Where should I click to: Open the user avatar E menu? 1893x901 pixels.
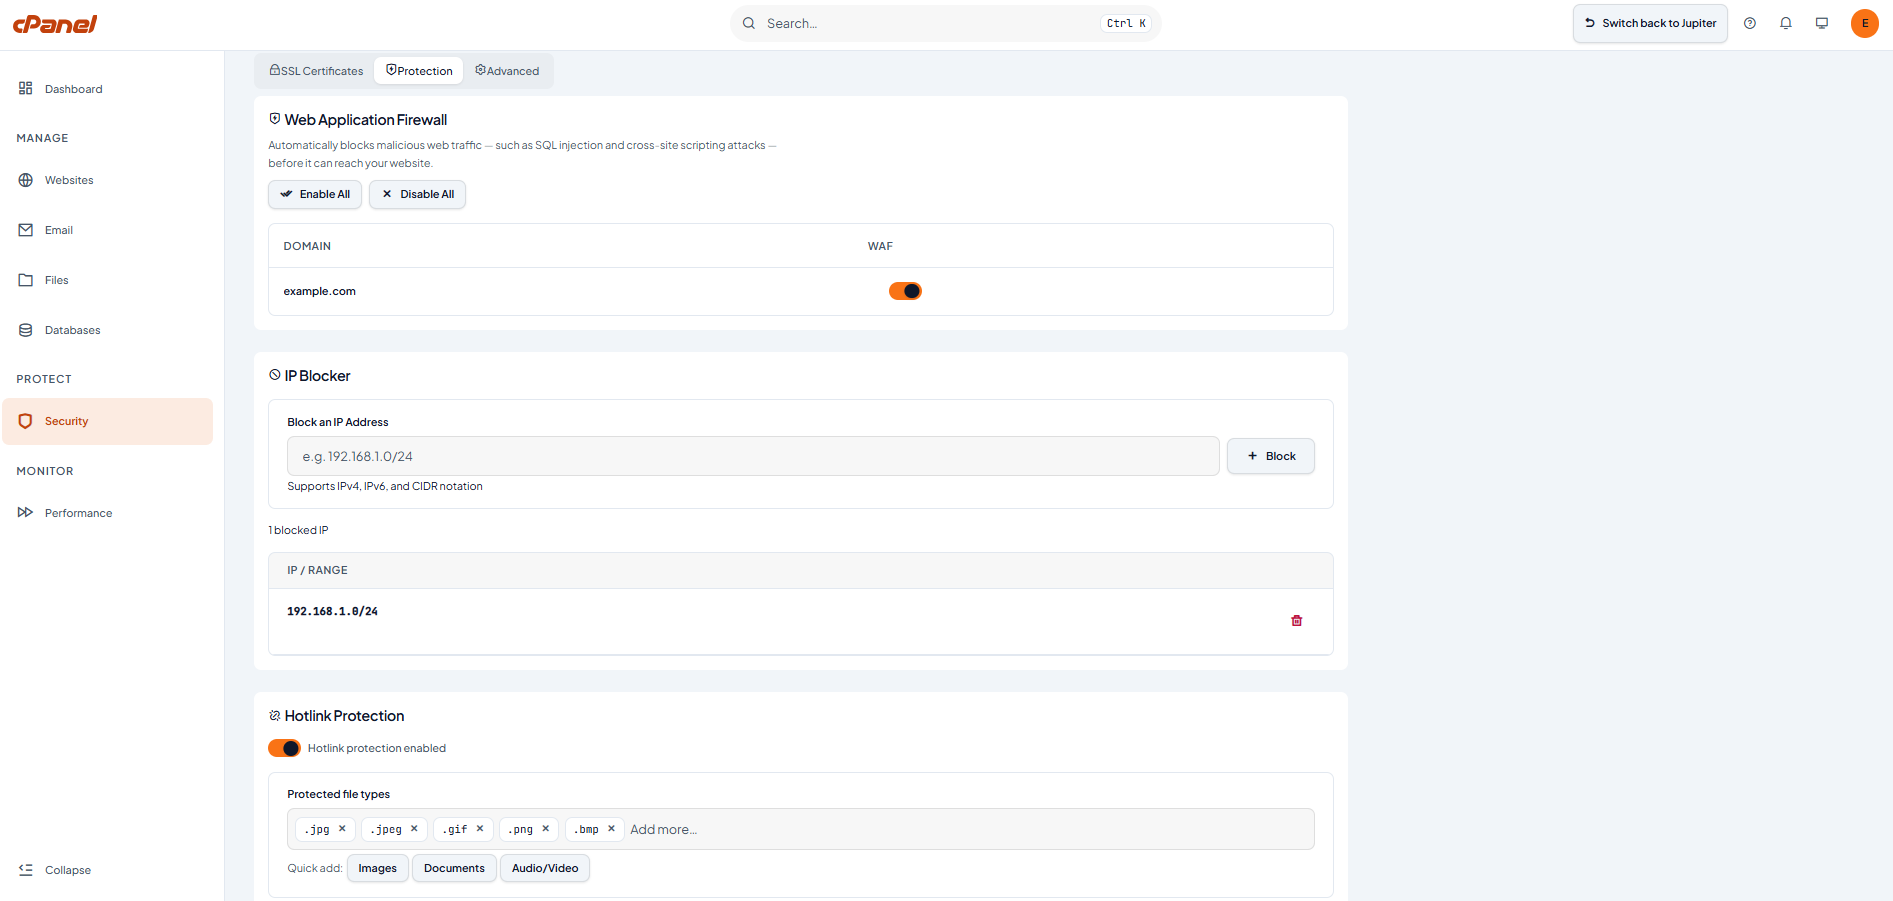(1865, 23)
